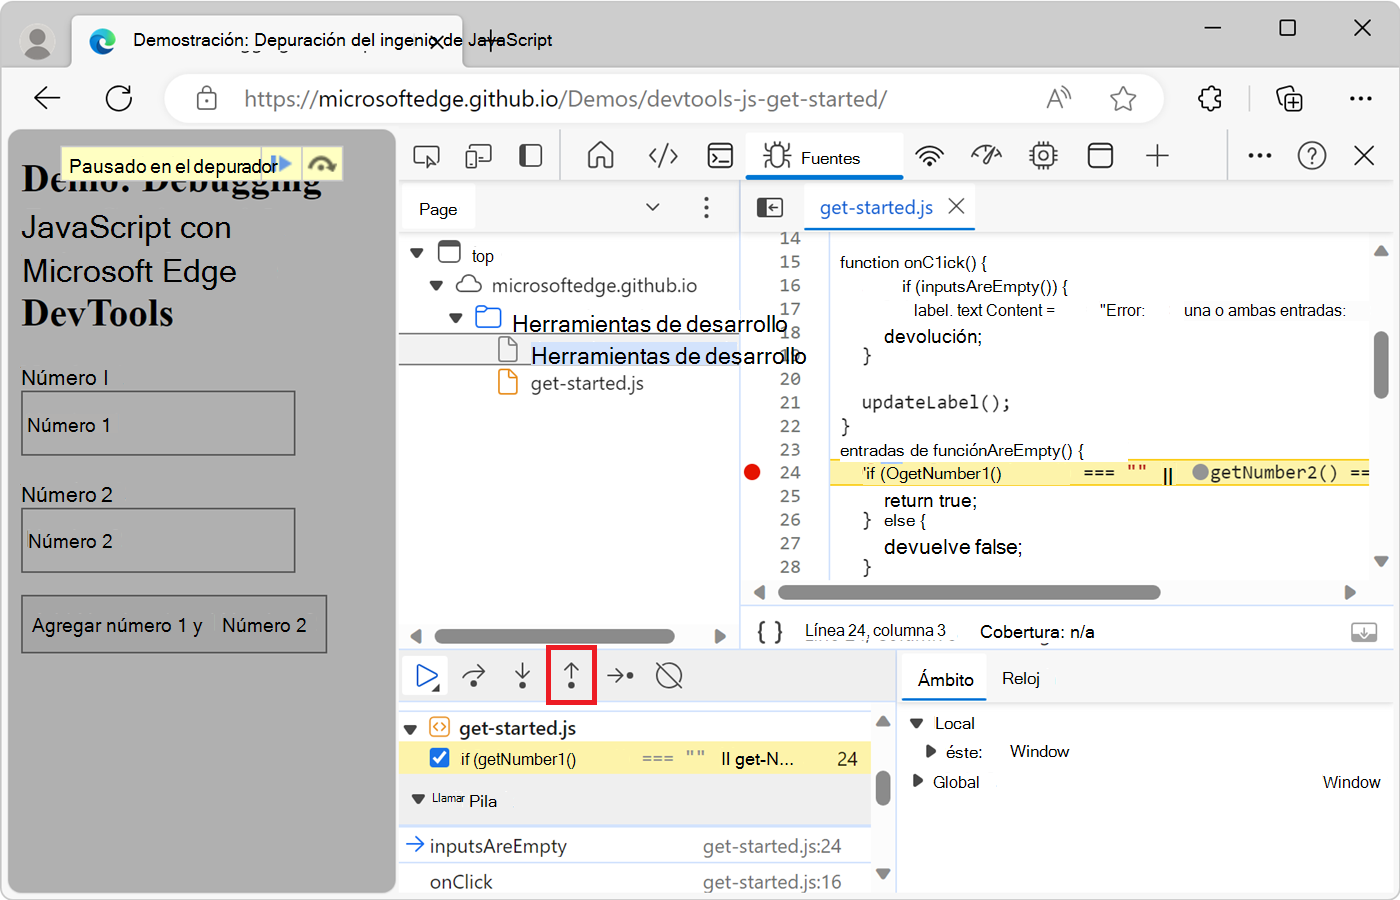This screenshot has height=900, width=1400.
Task: Deactivate breakpoints using the crossed icon
Action: (x=668, y=676)
